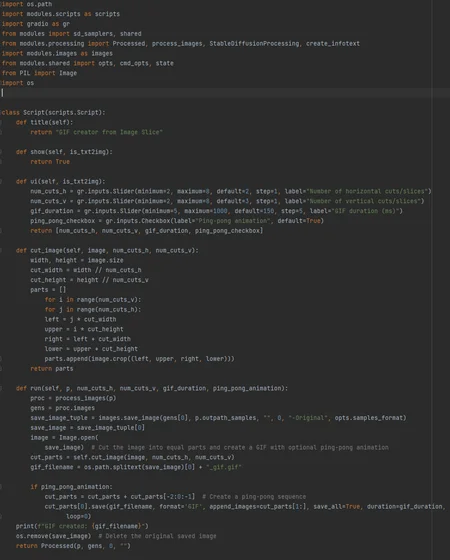Collapse the fold marker beside def ui
The height and width of the screenshot is (560, 450).
pyautogui.click(x=1, y=181)
